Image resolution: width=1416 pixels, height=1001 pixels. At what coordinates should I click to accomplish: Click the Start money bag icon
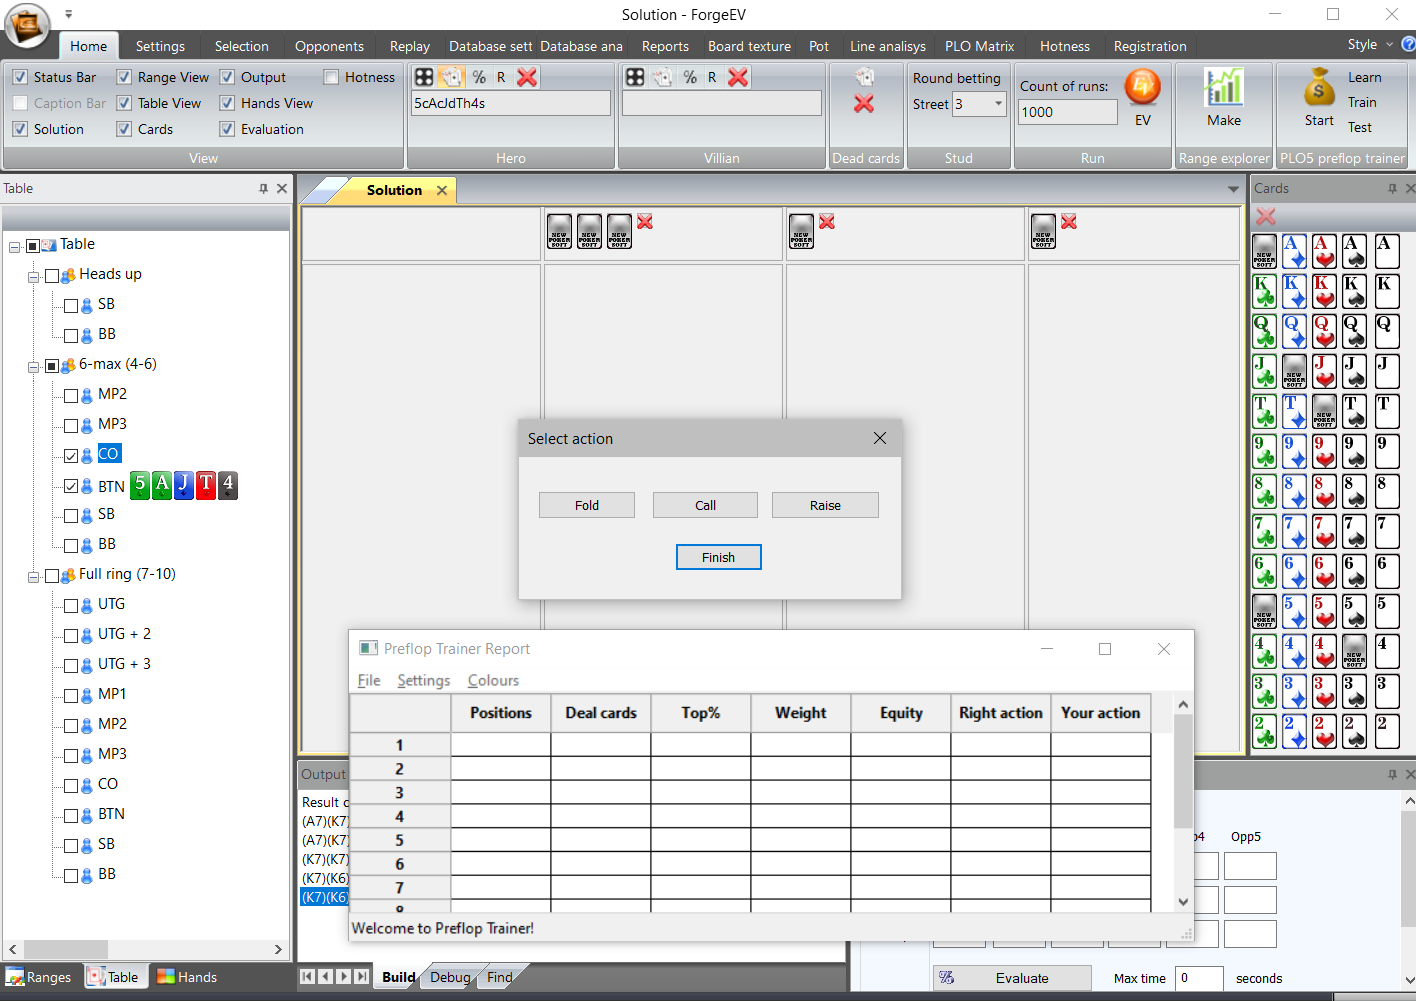[1318, 88]
